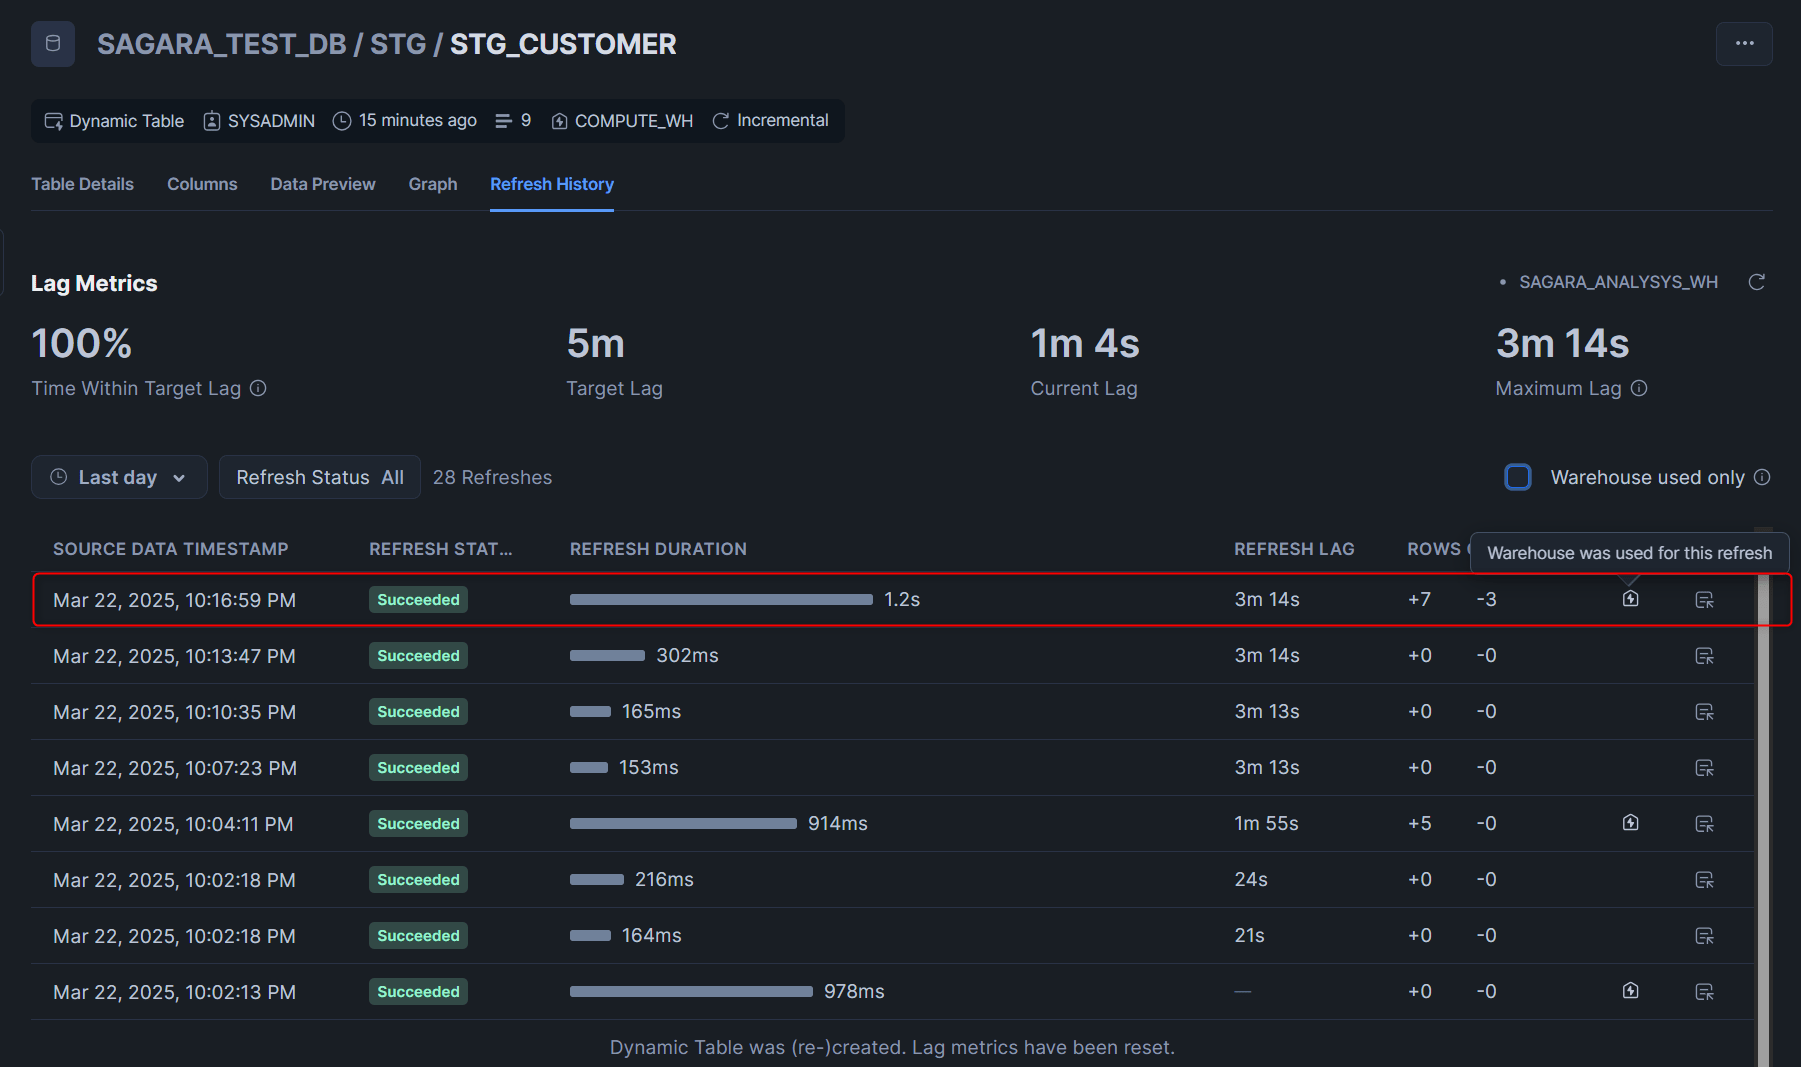Image resolution: width=1801 pixels, height=1067 pixels.
Task: Click the refresh icon next to SAGARA_ANALYSYS_WH
Action: [x=1756, y=282]
